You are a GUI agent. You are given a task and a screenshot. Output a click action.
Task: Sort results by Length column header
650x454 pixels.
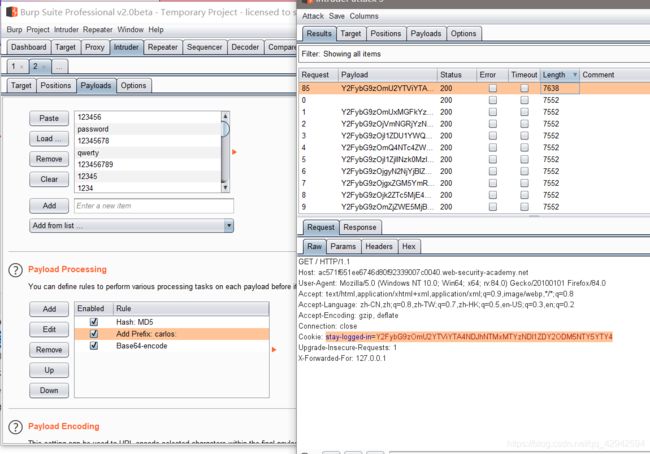(555, 75)
